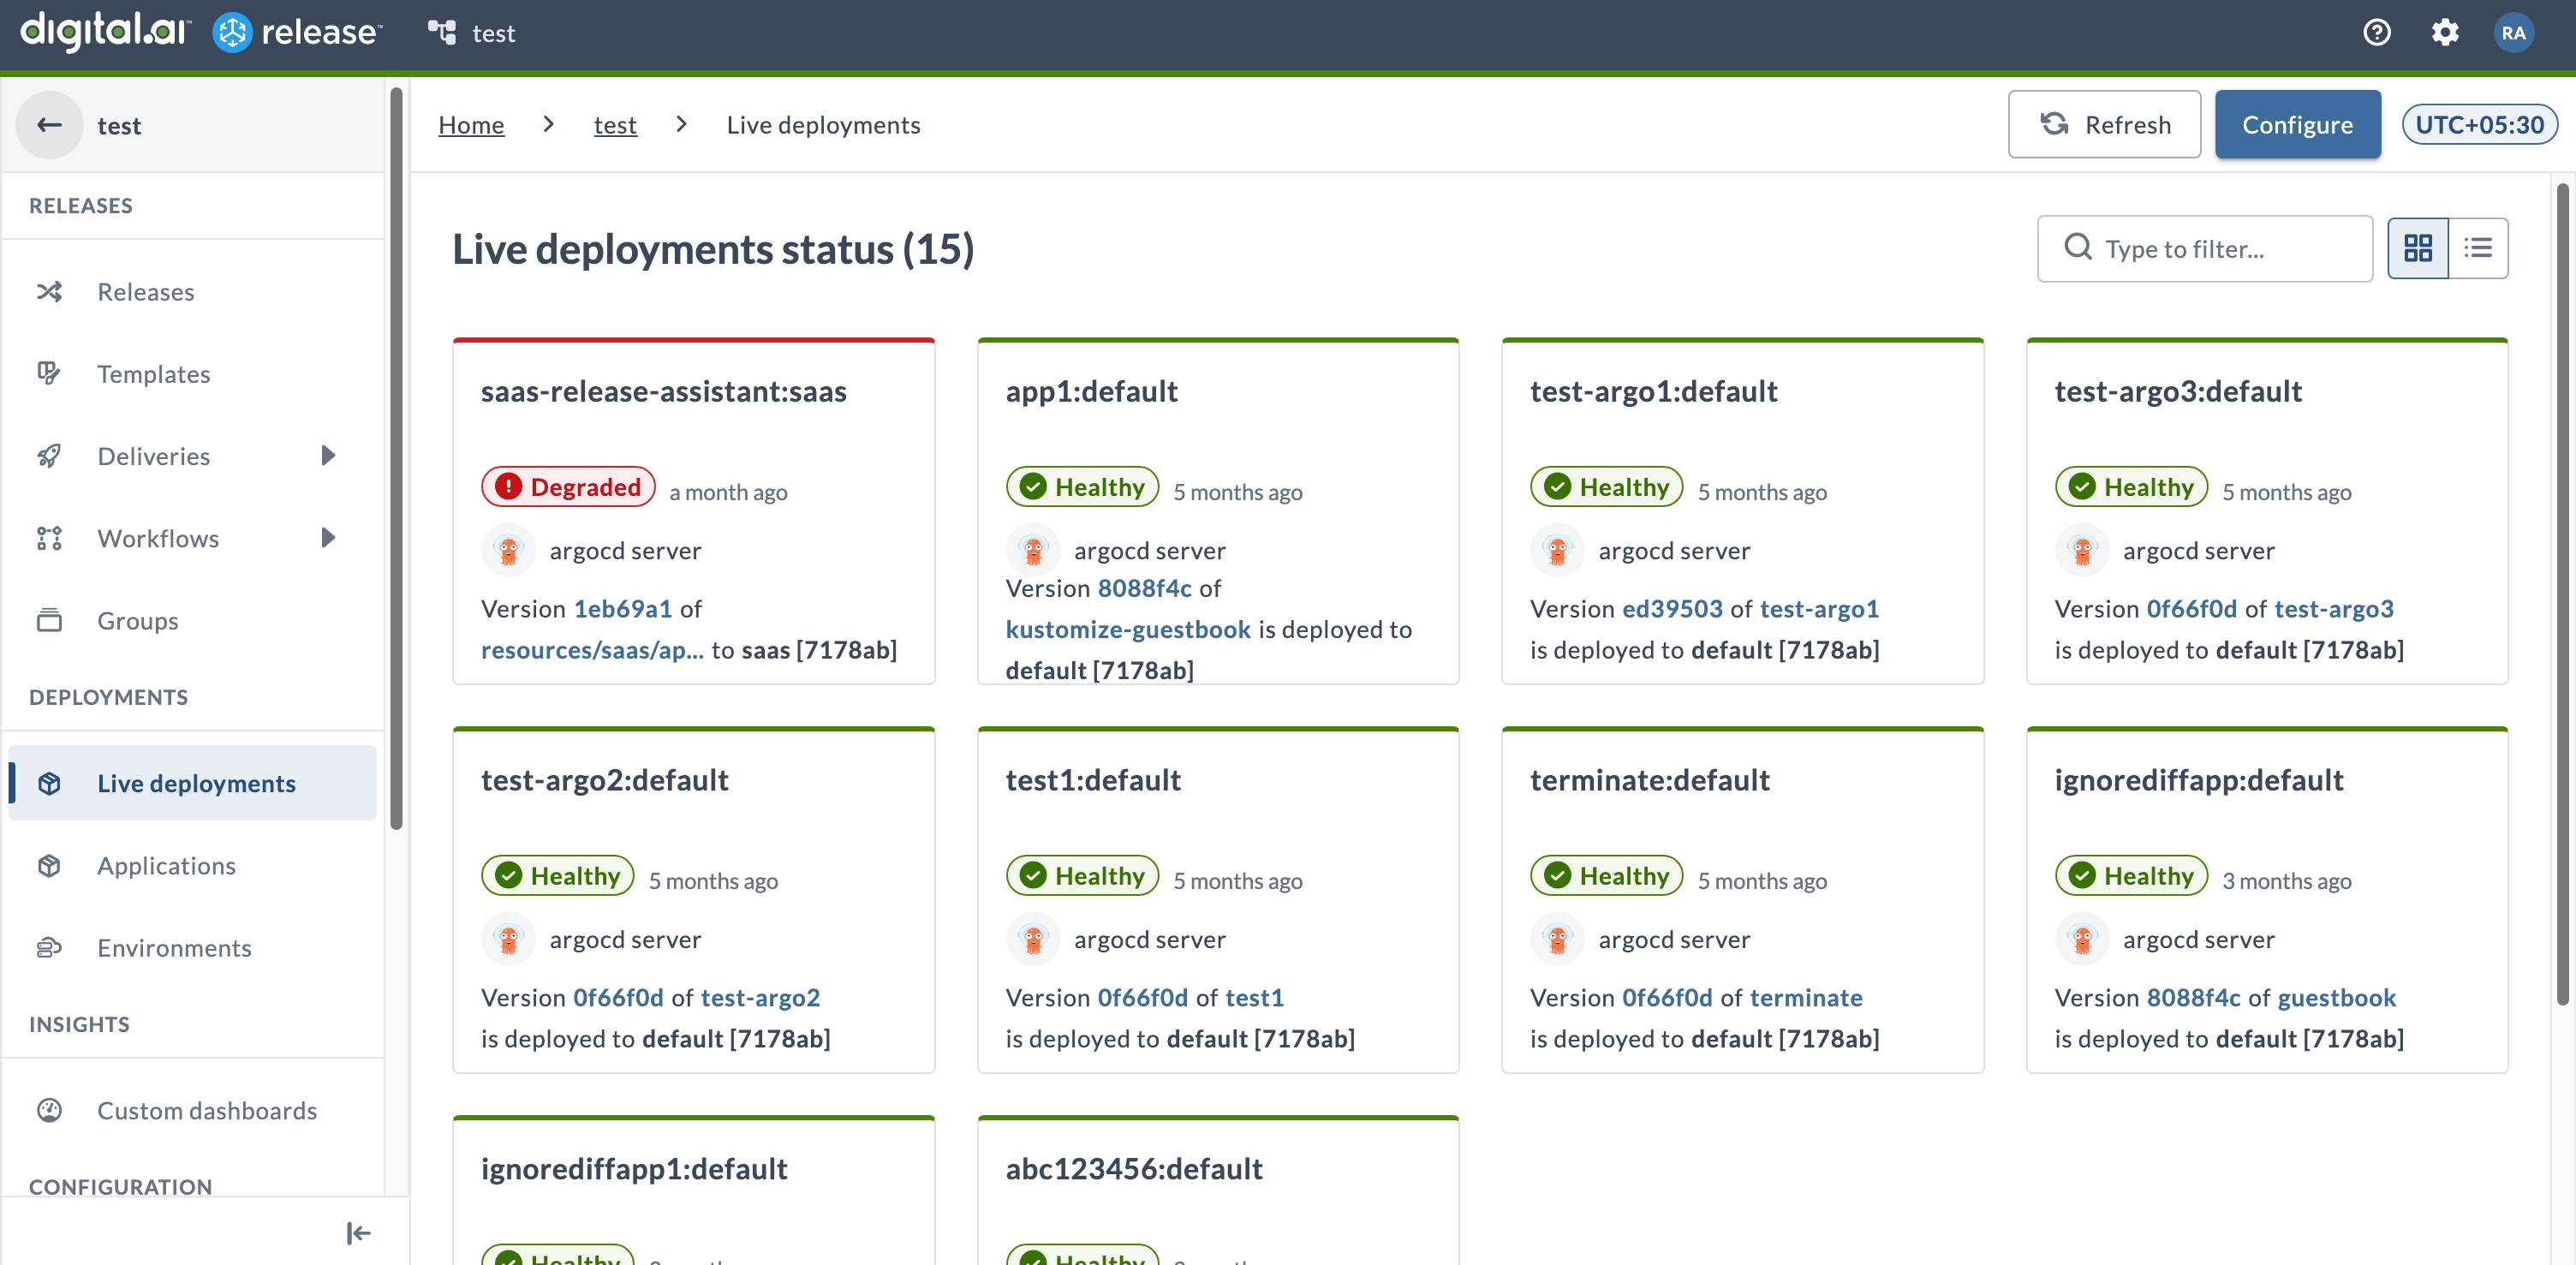The image size is (2576, 1265).
Task: Open Releases in the sidebar
Action: [190, 292]
